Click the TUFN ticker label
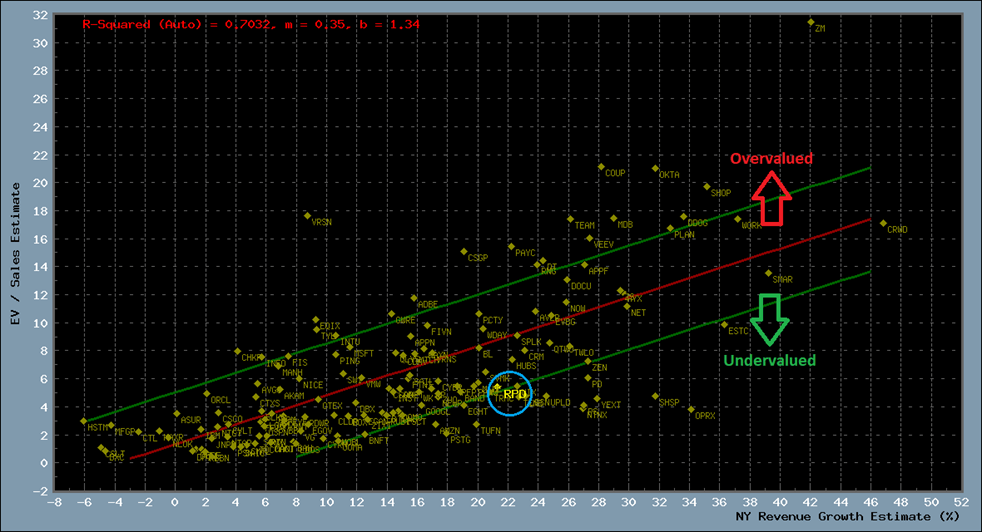This screenshot has height=532, width=982. pos(490,431)
